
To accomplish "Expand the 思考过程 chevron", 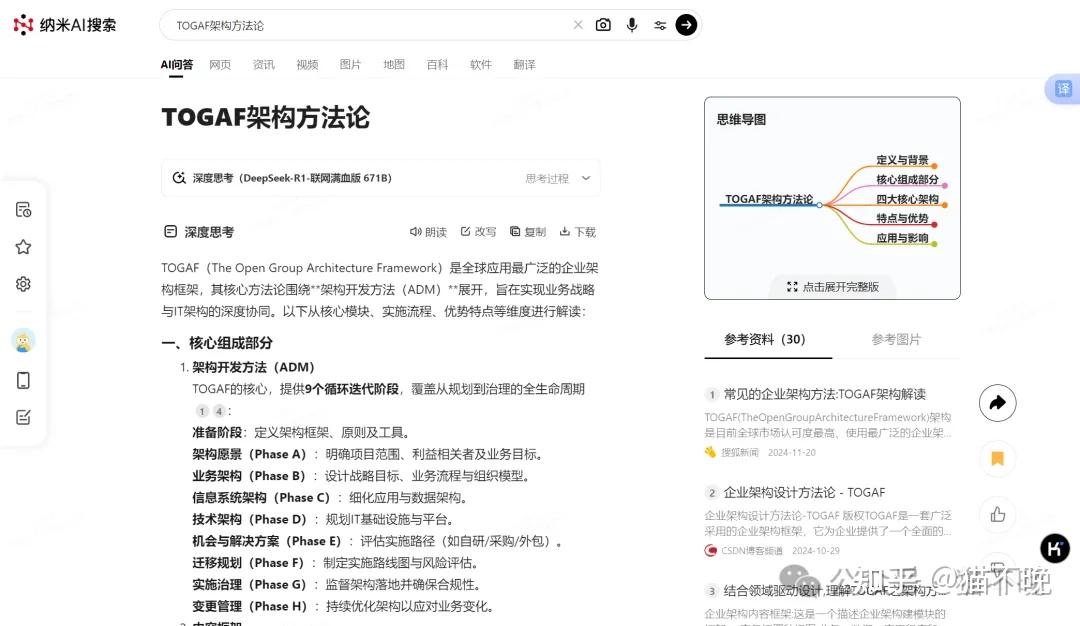I will (x=585, y=178).
